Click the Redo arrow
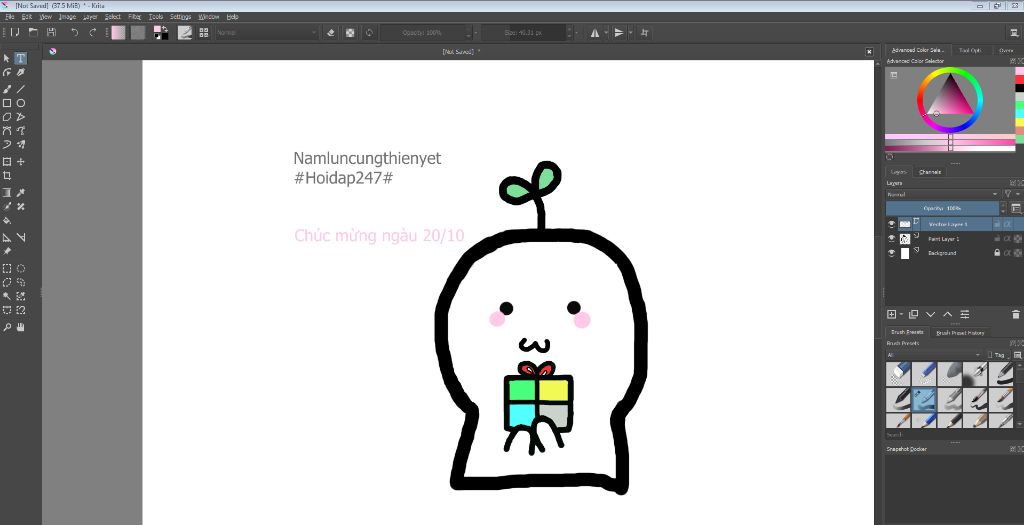Viewport: 1024px width, 525px height. pyautogui.click(x=93, y=32)
